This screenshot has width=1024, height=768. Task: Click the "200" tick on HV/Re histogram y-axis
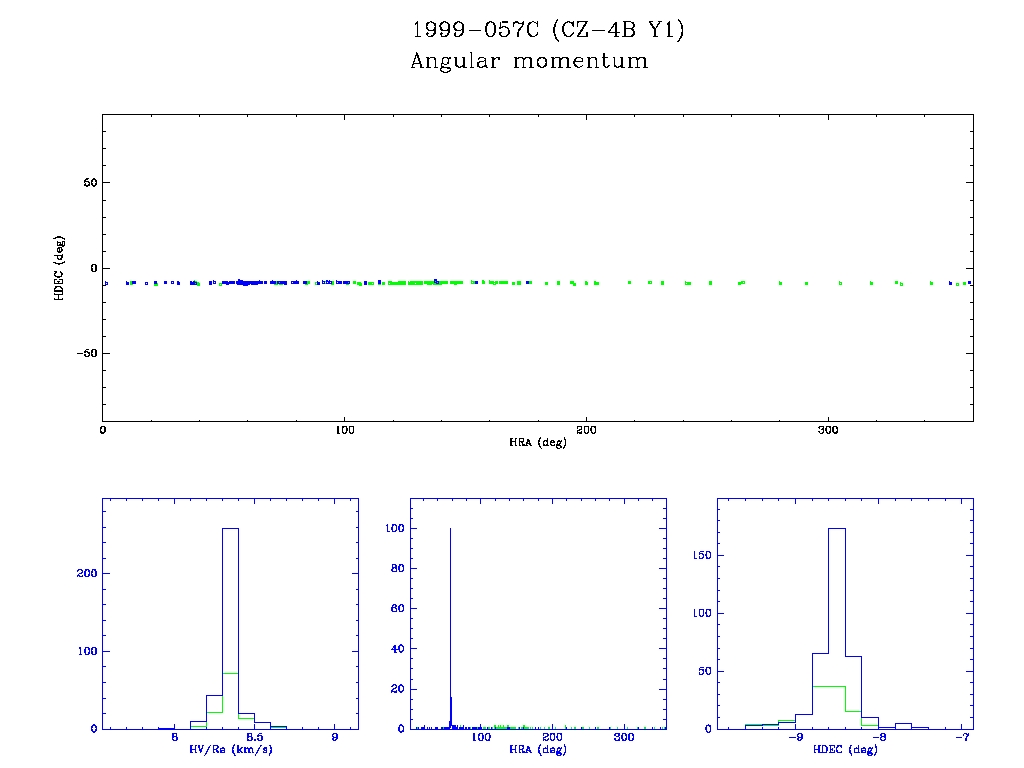[86, 573]
